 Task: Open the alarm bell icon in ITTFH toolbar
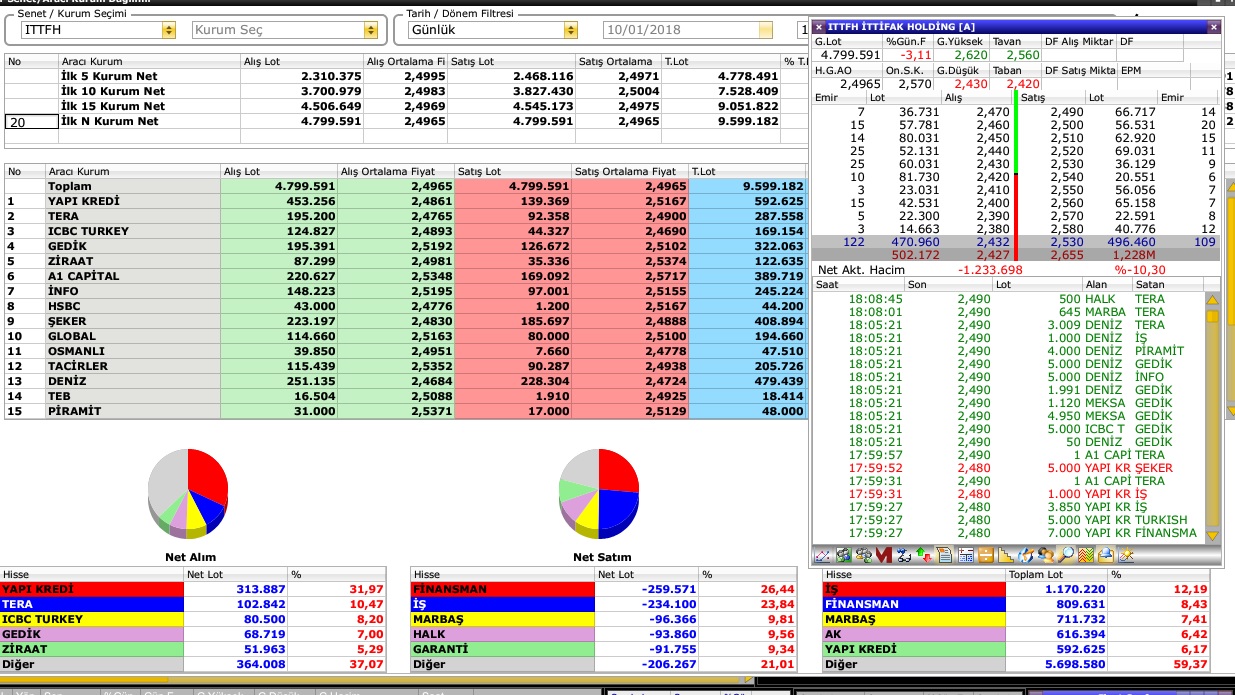(1106, 555)
